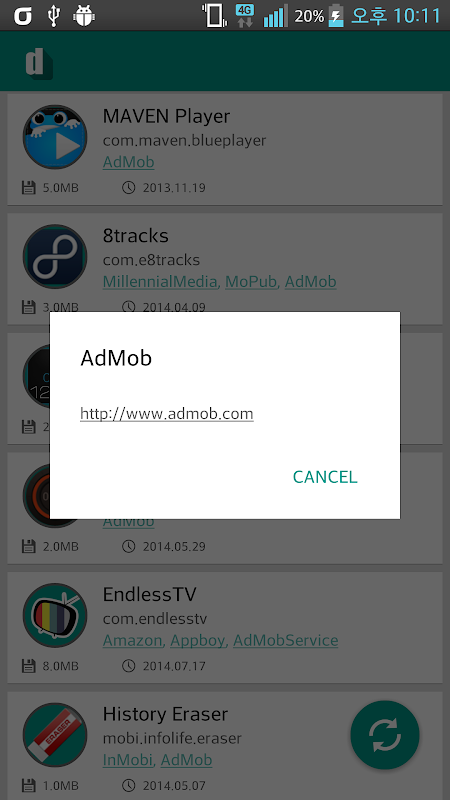450x800 pixels.
Task: Dismiss dialog with CANCEL button
Action: pyautogui.click(x=325, y=477)
